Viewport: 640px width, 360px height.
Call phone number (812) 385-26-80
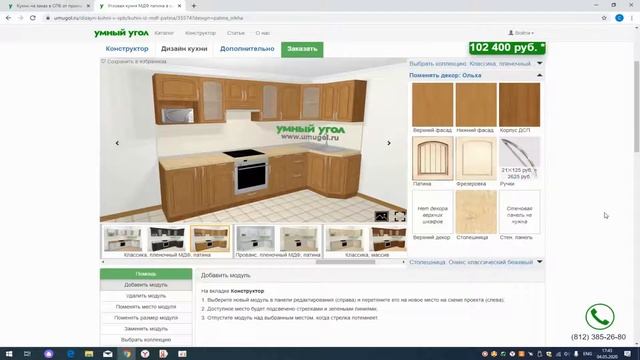(x=598, y=337)
